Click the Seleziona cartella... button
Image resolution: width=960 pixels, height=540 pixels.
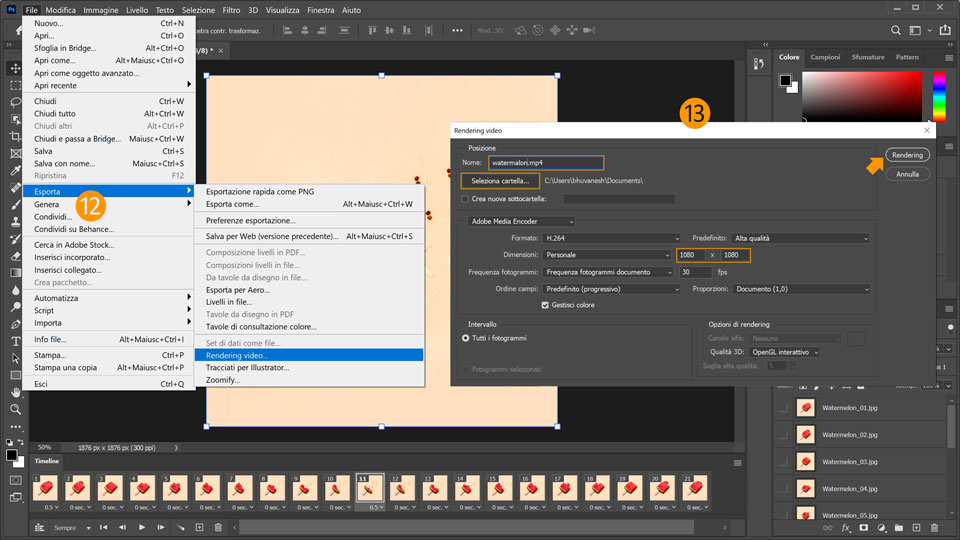tap(500, 181)
